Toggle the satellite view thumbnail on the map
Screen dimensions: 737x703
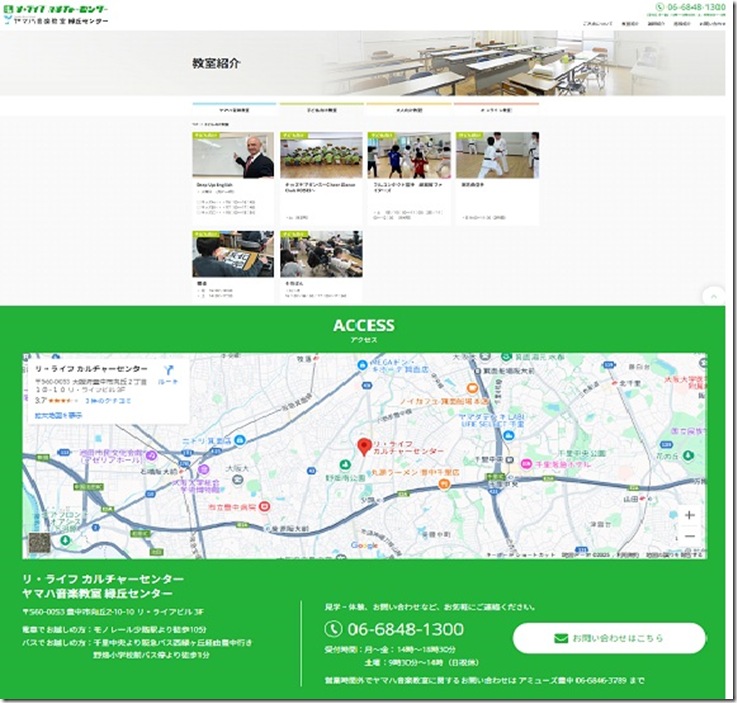[x=39, y=543]
